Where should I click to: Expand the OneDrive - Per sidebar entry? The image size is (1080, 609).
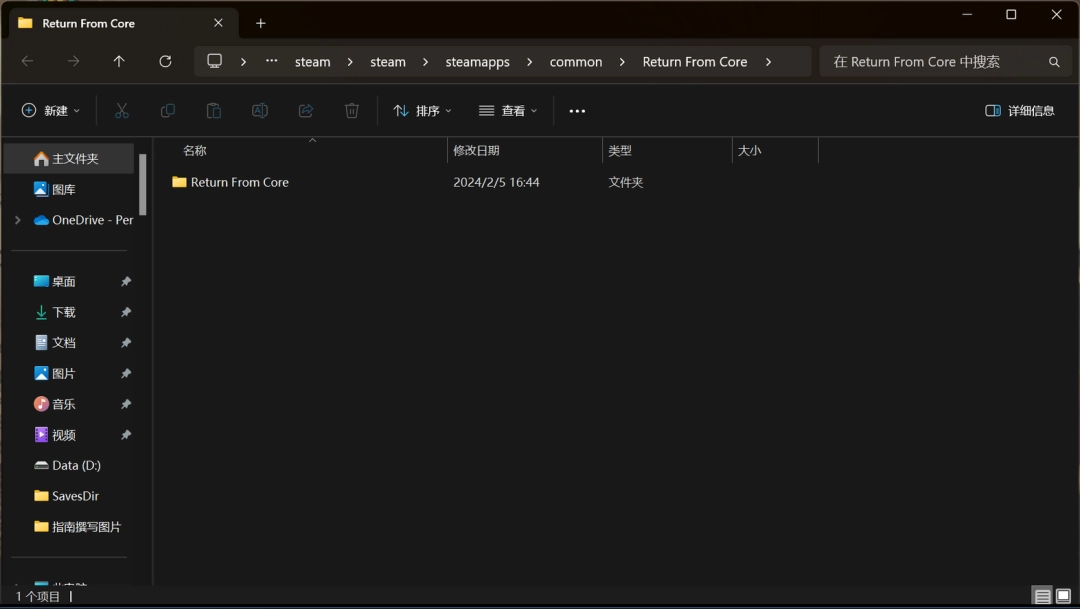tap(18, 219)
